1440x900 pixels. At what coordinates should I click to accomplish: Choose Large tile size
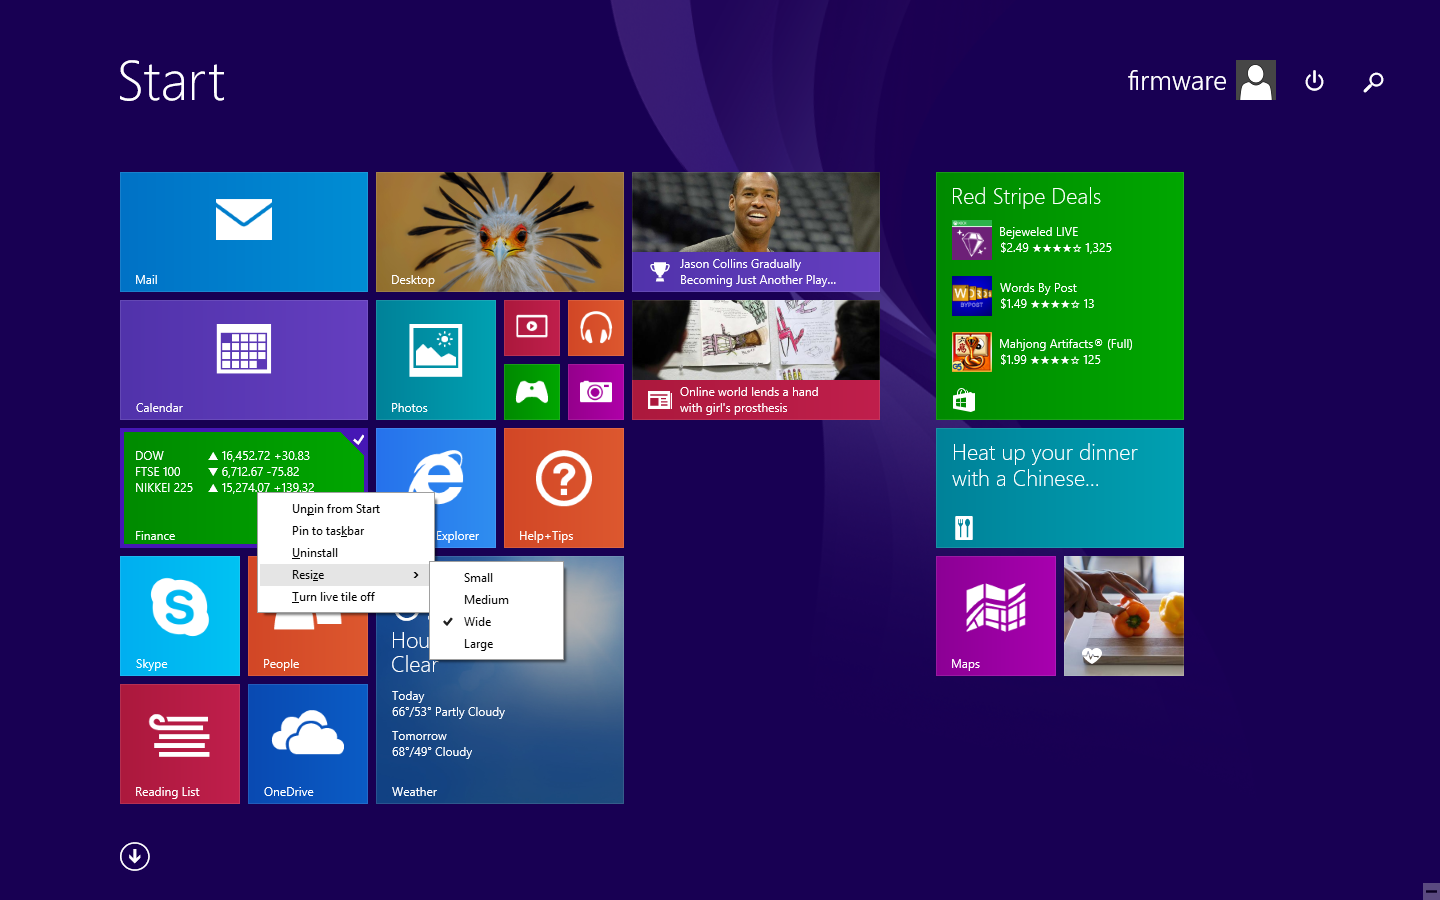(497, 644)
